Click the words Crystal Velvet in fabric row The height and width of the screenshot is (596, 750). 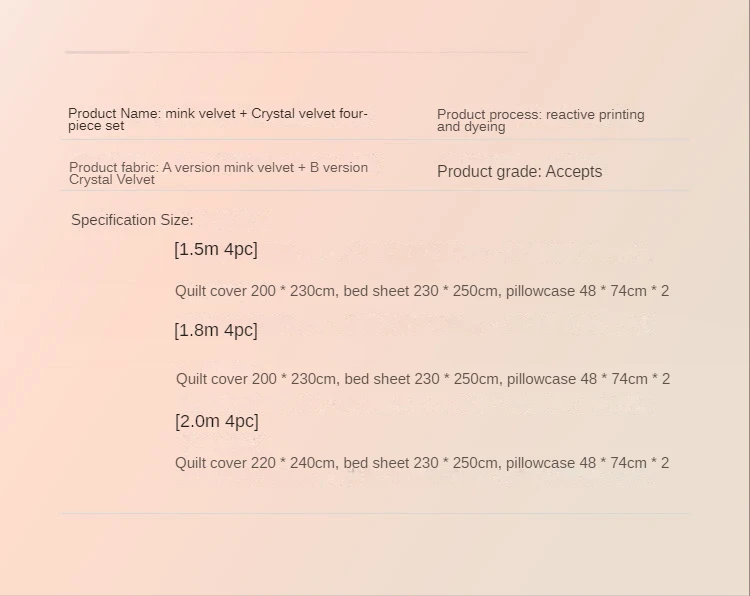(112, 180)
